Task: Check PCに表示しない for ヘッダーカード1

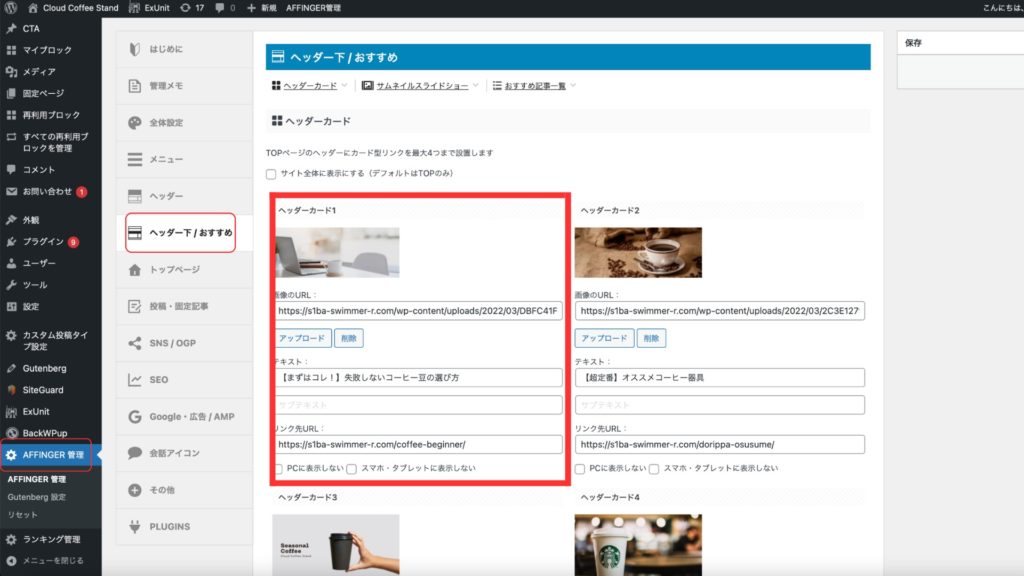Action: point(279,468)
